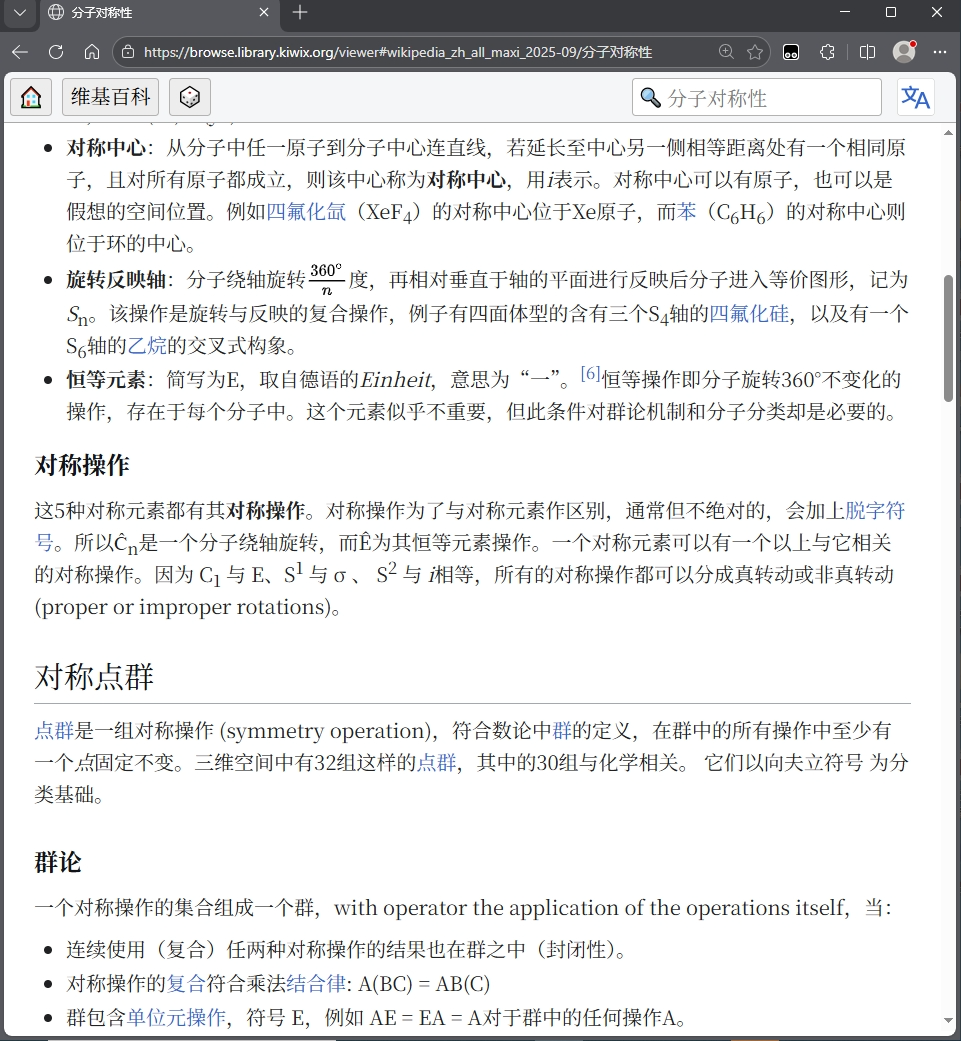Viewport: 961px width, 1041px height.
Task: Click the page vertical scrollbar thumb
Action: pyautogui.click(x=948, y=338)
